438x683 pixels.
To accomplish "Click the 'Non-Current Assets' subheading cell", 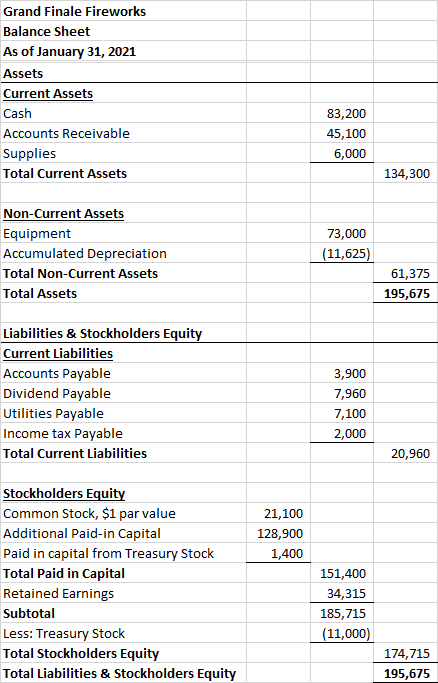I will tap(123, 213).
